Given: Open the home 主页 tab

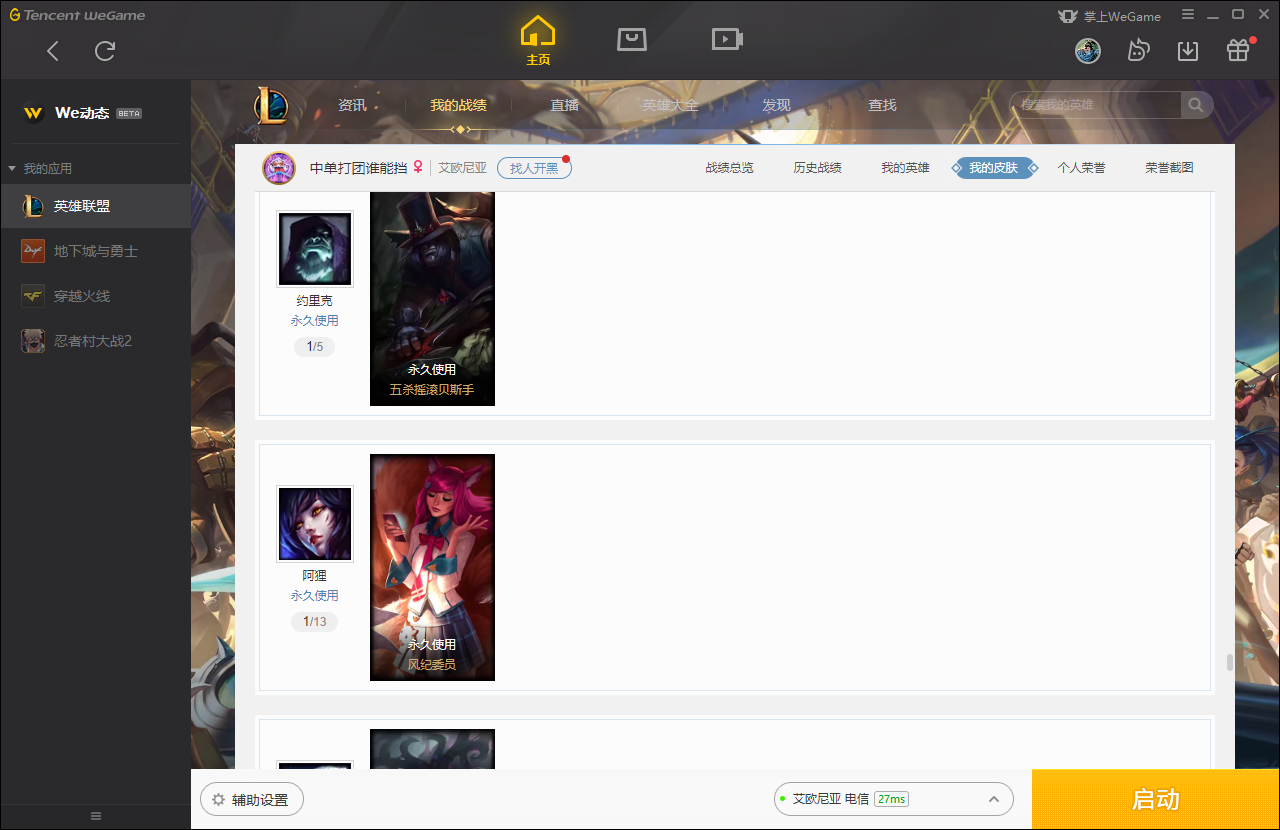Looking at the screenshot, I should tap(538, 41).
